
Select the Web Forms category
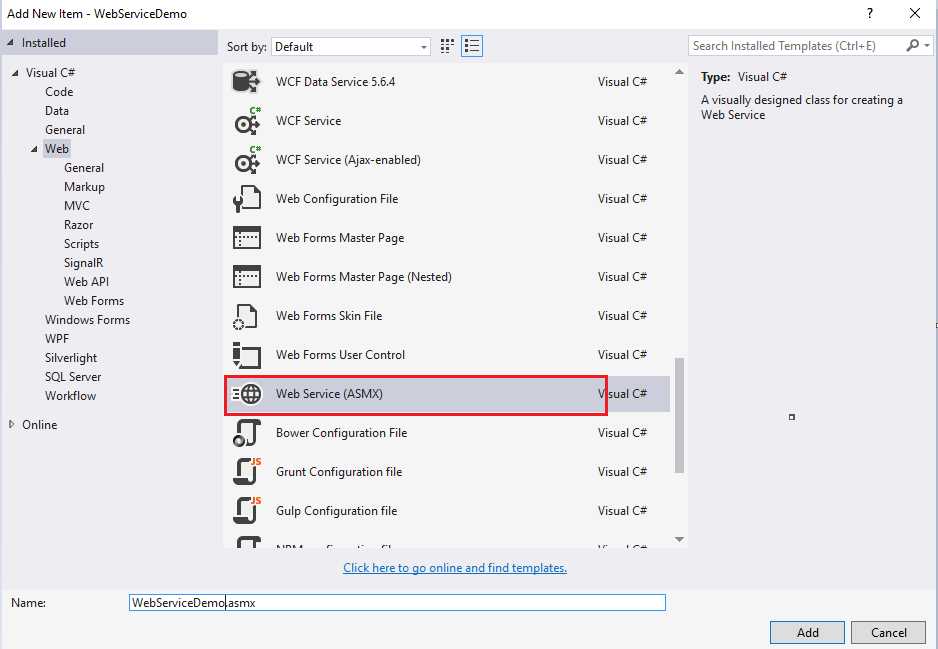pyautogui.click(x=94, y=301)
